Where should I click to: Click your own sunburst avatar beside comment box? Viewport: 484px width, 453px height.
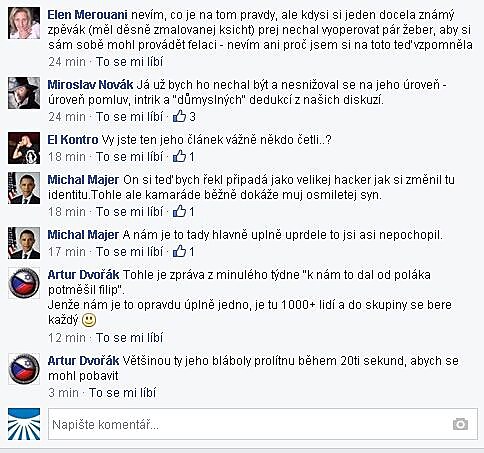coord(24,424)
